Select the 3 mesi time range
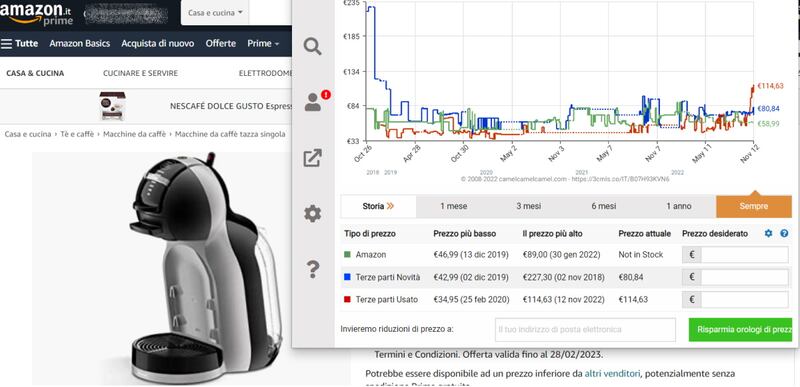 (529, 206)
